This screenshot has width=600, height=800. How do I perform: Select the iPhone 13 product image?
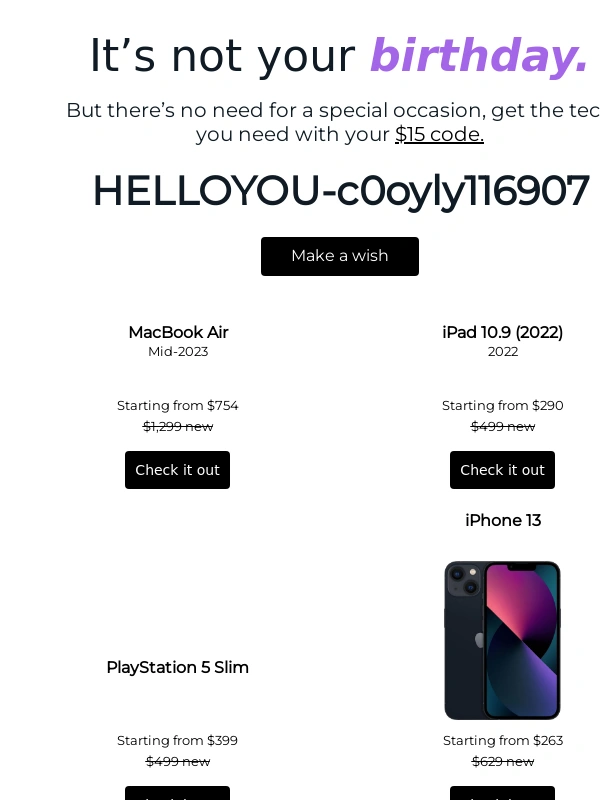click(503, 640)
